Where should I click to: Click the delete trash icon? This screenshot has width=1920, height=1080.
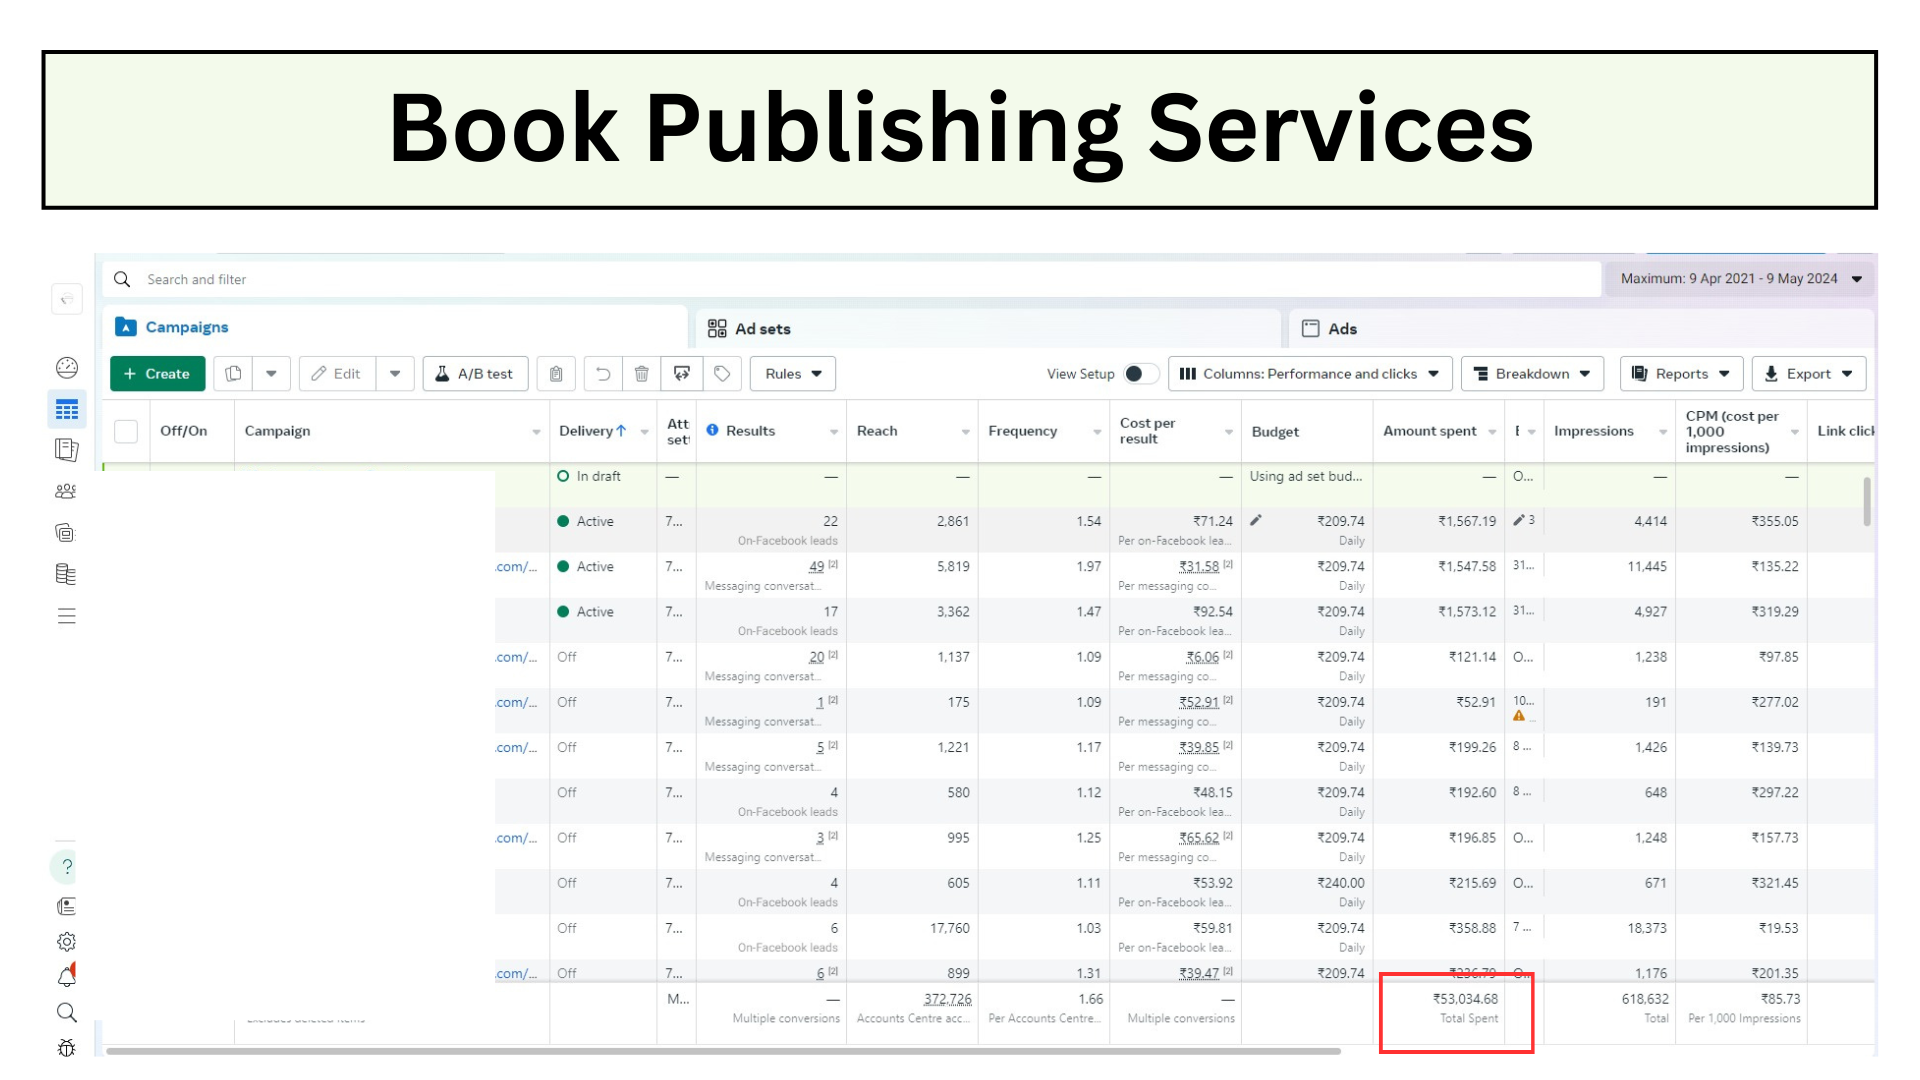pyautogui.click(x=641, y=374)
